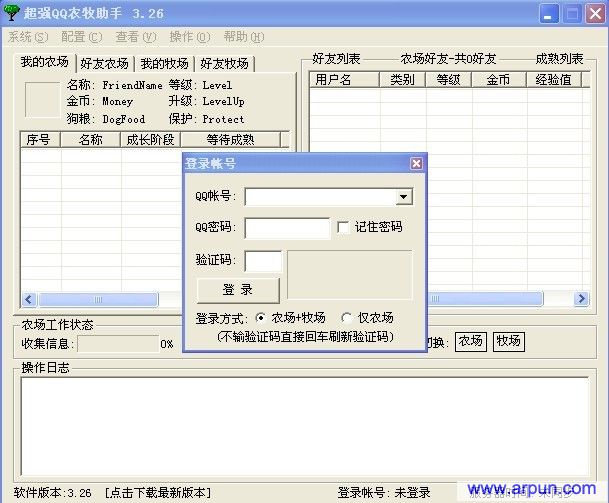Image resolution: width=609 pixels, height=503 pixels.
Task: Select the 仅农场 login mode
Action: pos(346,318)
